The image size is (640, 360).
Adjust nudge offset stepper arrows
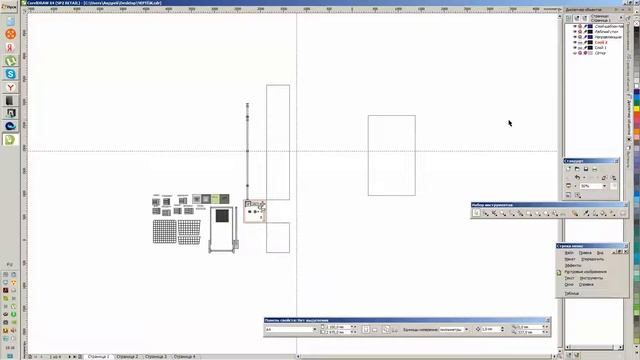(502, 329)
